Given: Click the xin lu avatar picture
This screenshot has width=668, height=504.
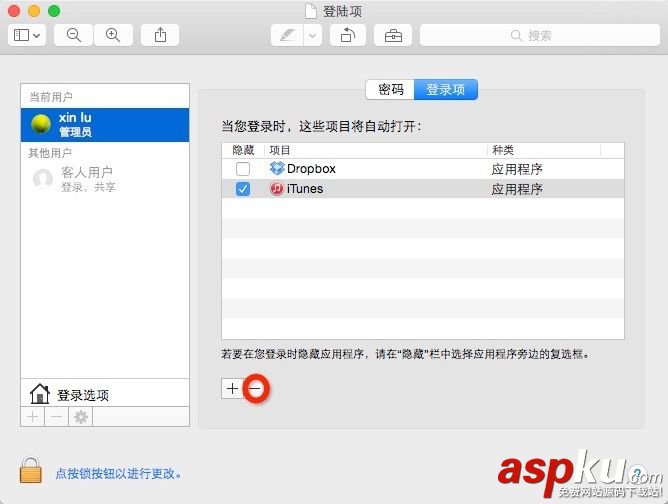Looking at the screenshot, I should tap(41, 124).
